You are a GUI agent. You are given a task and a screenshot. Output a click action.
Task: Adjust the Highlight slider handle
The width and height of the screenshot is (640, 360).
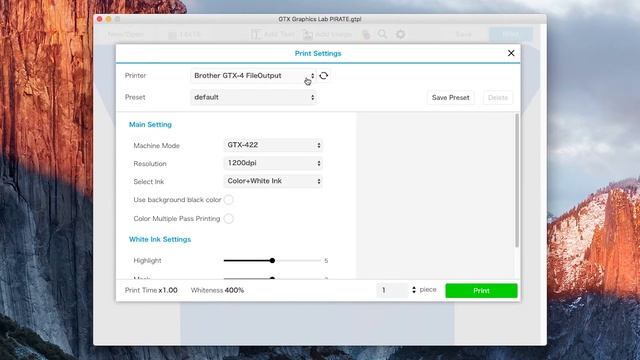click(x=272, y=260)
